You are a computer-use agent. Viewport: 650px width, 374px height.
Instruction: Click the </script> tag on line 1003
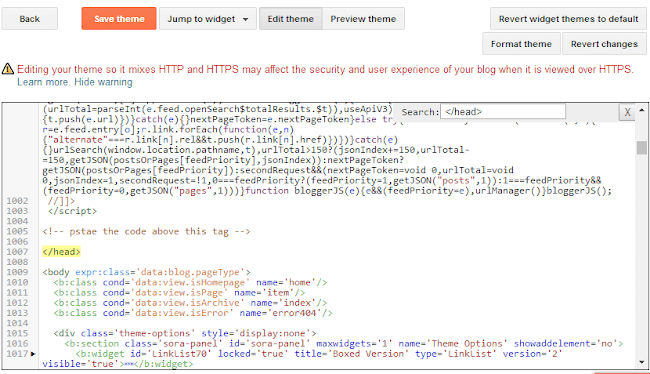72,211
